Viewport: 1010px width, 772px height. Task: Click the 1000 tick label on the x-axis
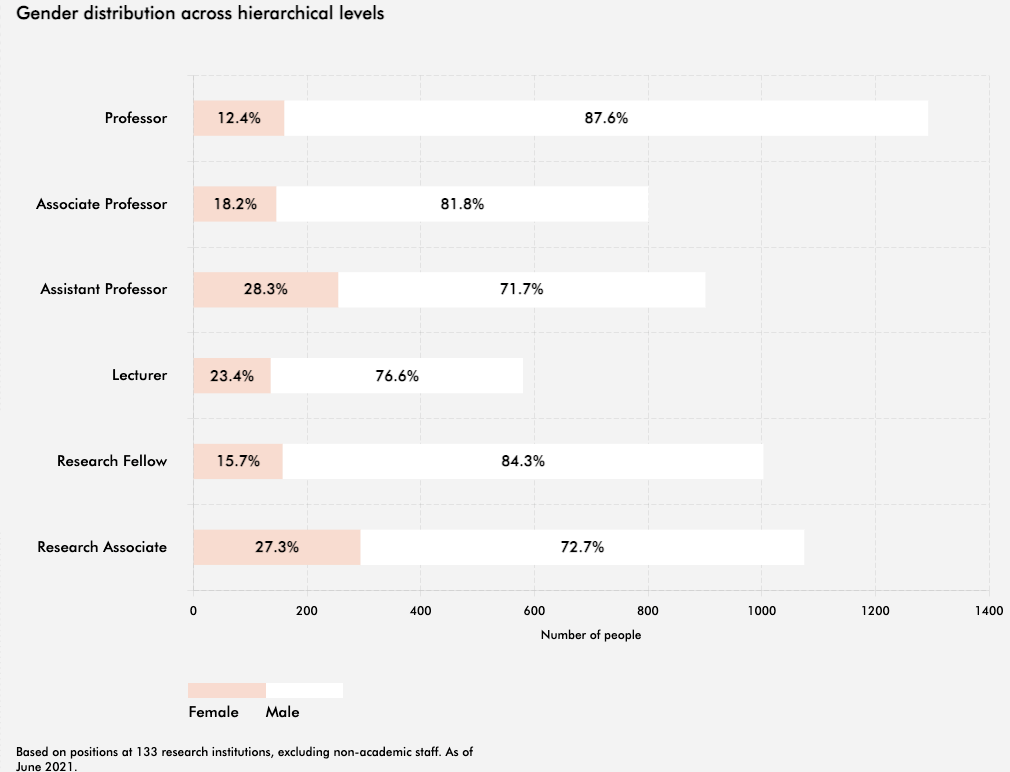761,609
